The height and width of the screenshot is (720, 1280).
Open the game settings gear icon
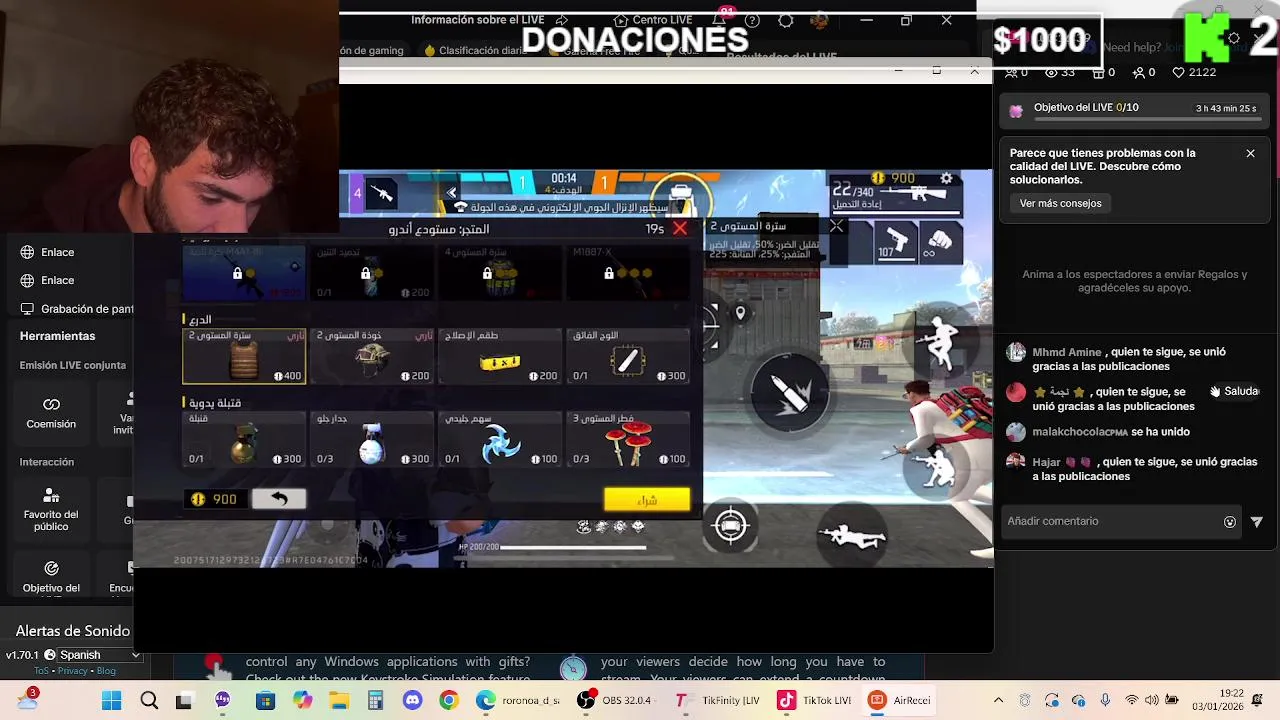946,179
